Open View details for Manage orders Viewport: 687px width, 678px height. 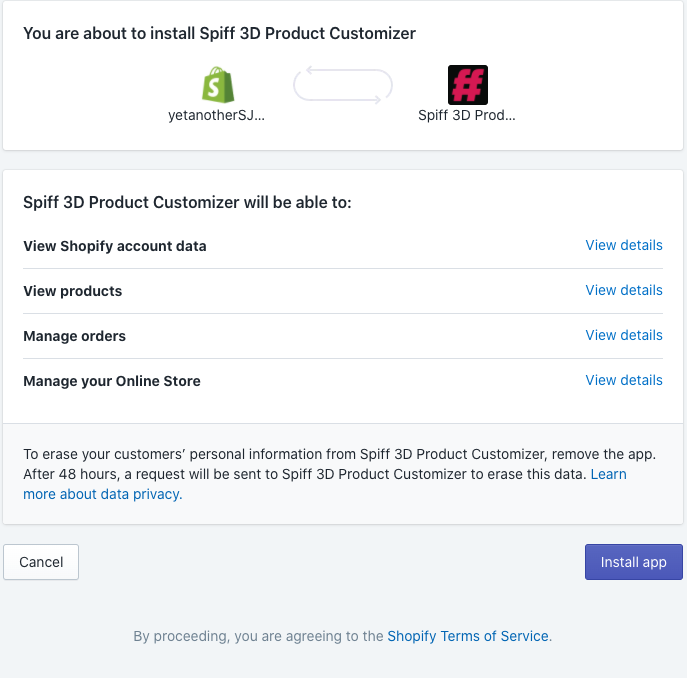(623, 335)
